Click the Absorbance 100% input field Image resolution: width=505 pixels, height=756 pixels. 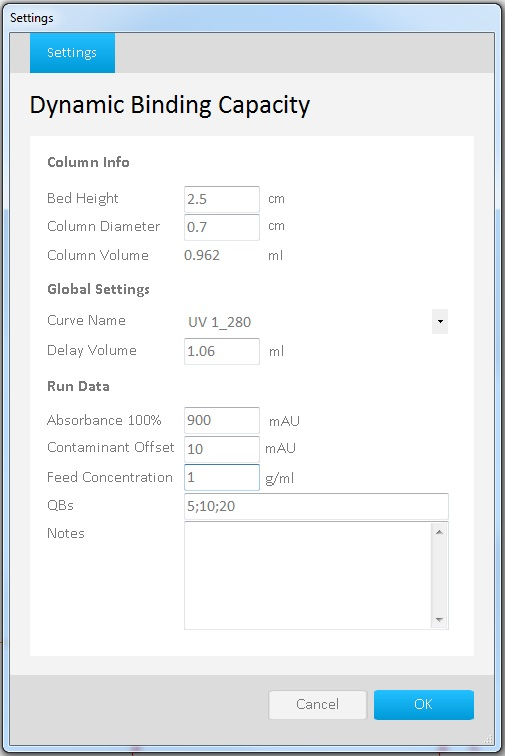point(222,420)
